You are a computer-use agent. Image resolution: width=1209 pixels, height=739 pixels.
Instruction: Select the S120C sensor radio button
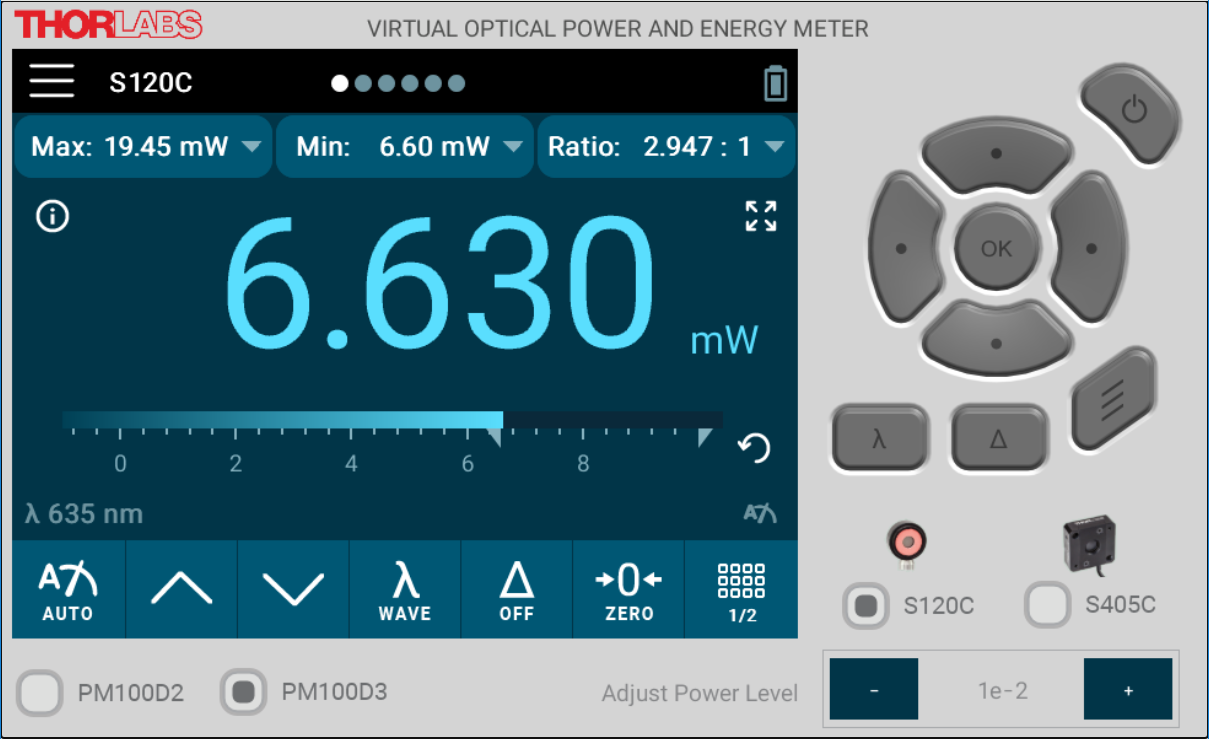(865, 606)
